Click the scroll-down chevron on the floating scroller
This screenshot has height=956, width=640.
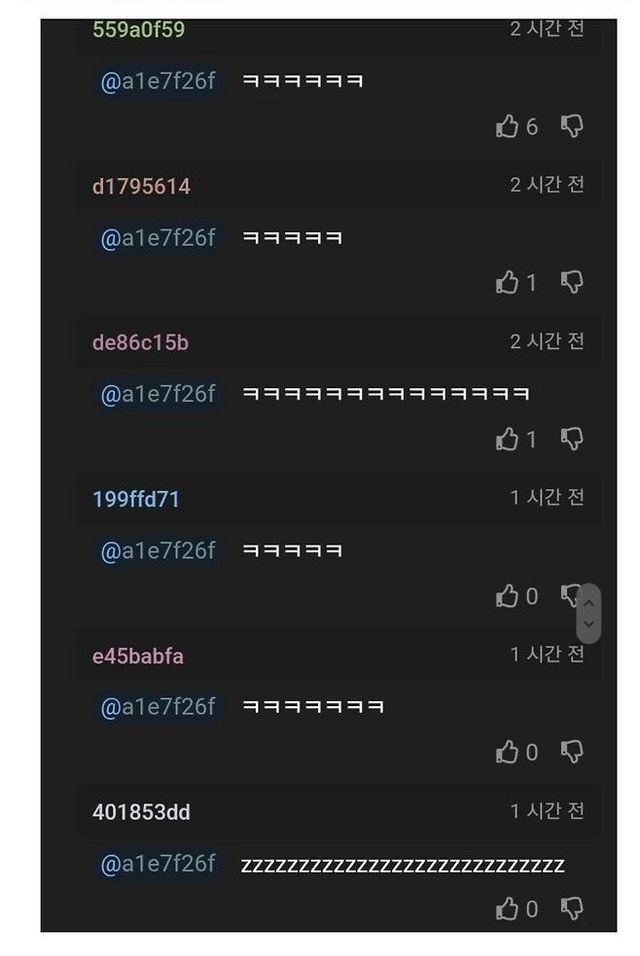[x=589, y=624]
